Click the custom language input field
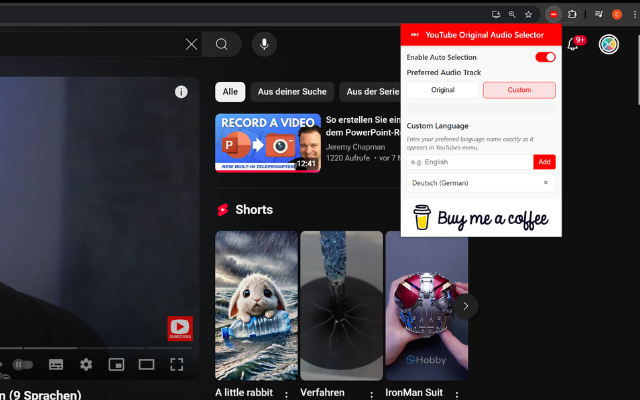 coord(470,162)
